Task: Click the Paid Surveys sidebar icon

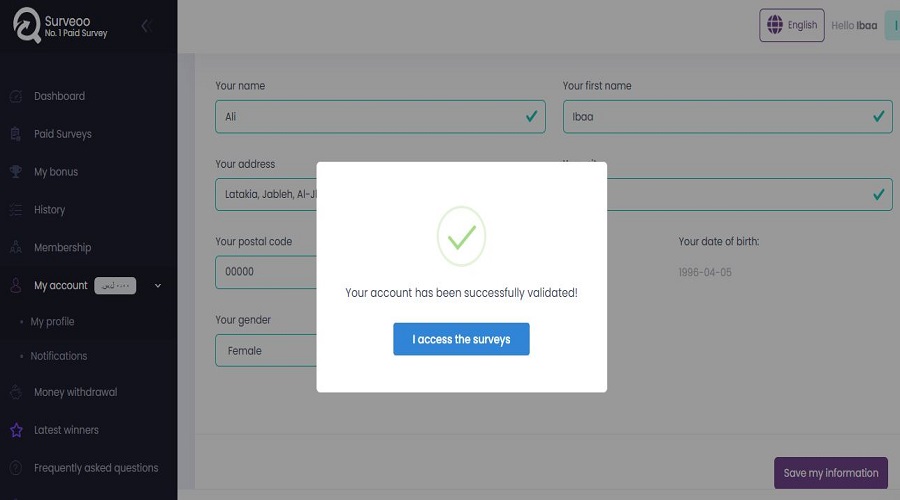Action: 16,134
